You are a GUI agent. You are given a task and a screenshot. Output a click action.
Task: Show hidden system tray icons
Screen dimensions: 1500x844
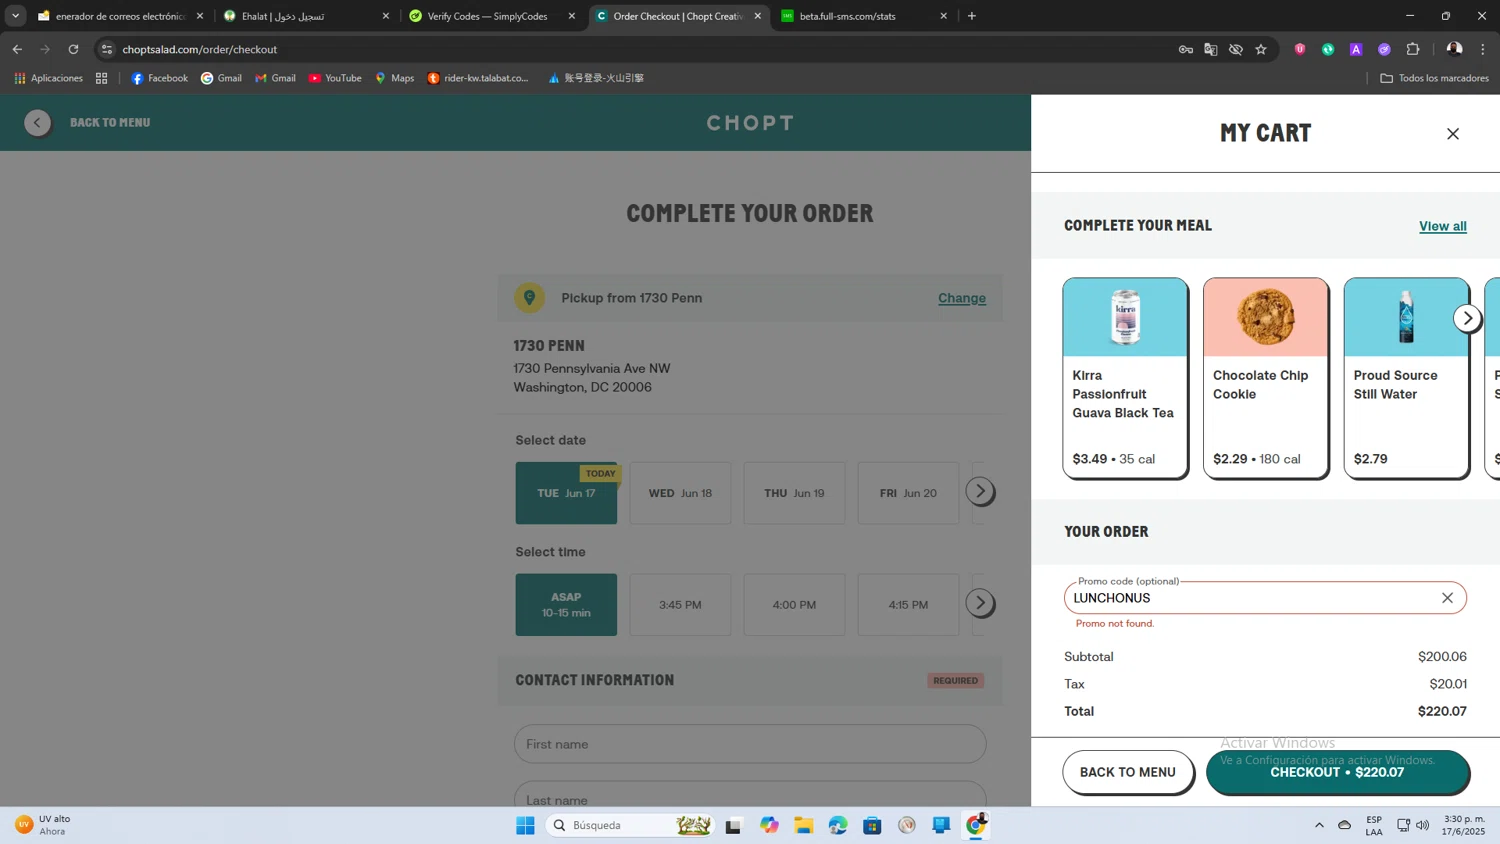pos(1319,825)
